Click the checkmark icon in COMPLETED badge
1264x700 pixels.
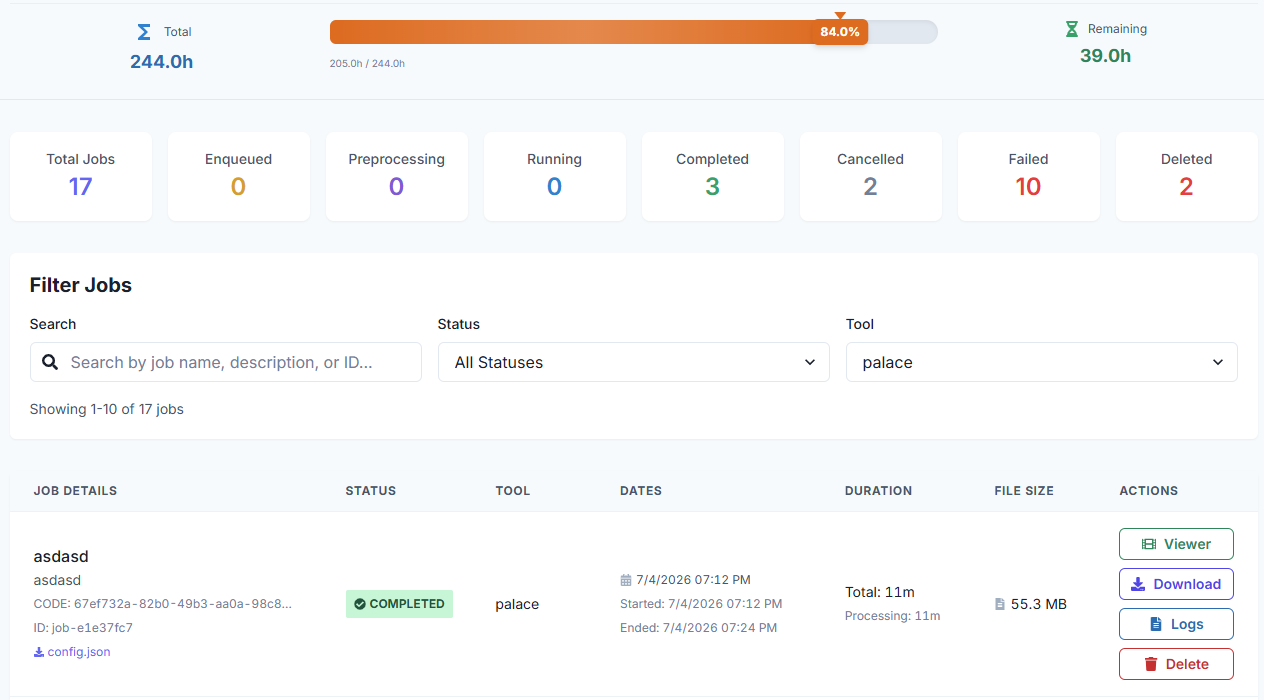tap(359, 604)
